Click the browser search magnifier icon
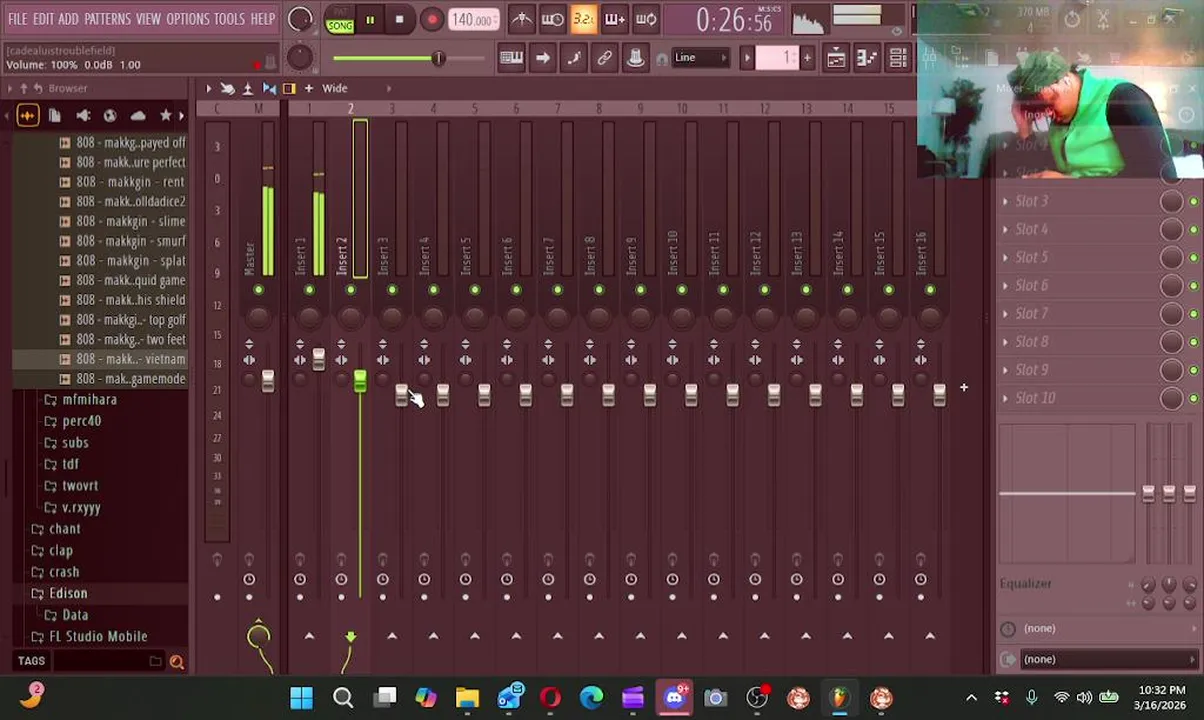1204x720 pixels. 176,661
